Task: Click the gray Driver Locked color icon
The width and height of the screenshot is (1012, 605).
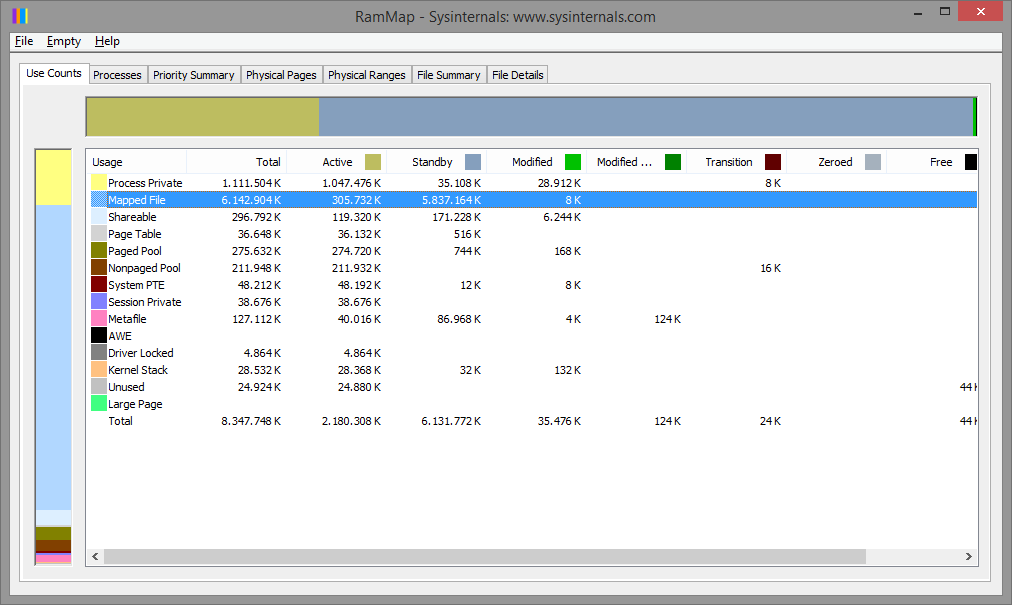Action: click(99, 353)
